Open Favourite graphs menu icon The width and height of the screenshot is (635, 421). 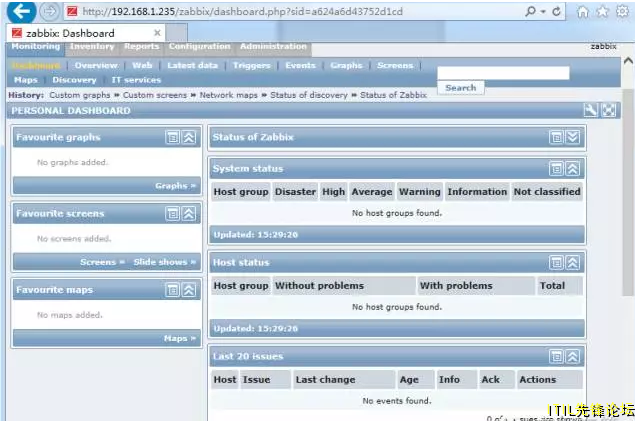173,137
